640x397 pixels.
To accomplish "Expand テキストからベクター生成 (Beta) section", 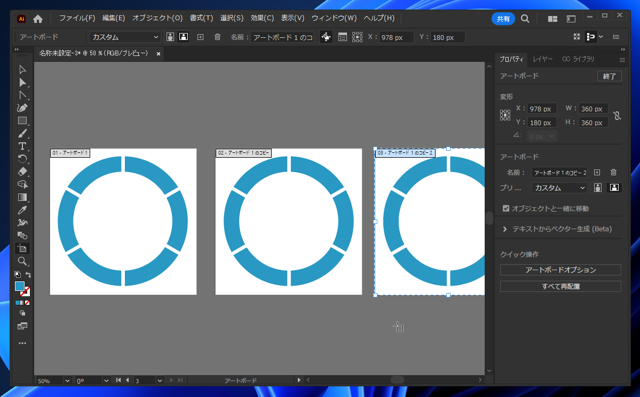I will [x=505, y=229].
